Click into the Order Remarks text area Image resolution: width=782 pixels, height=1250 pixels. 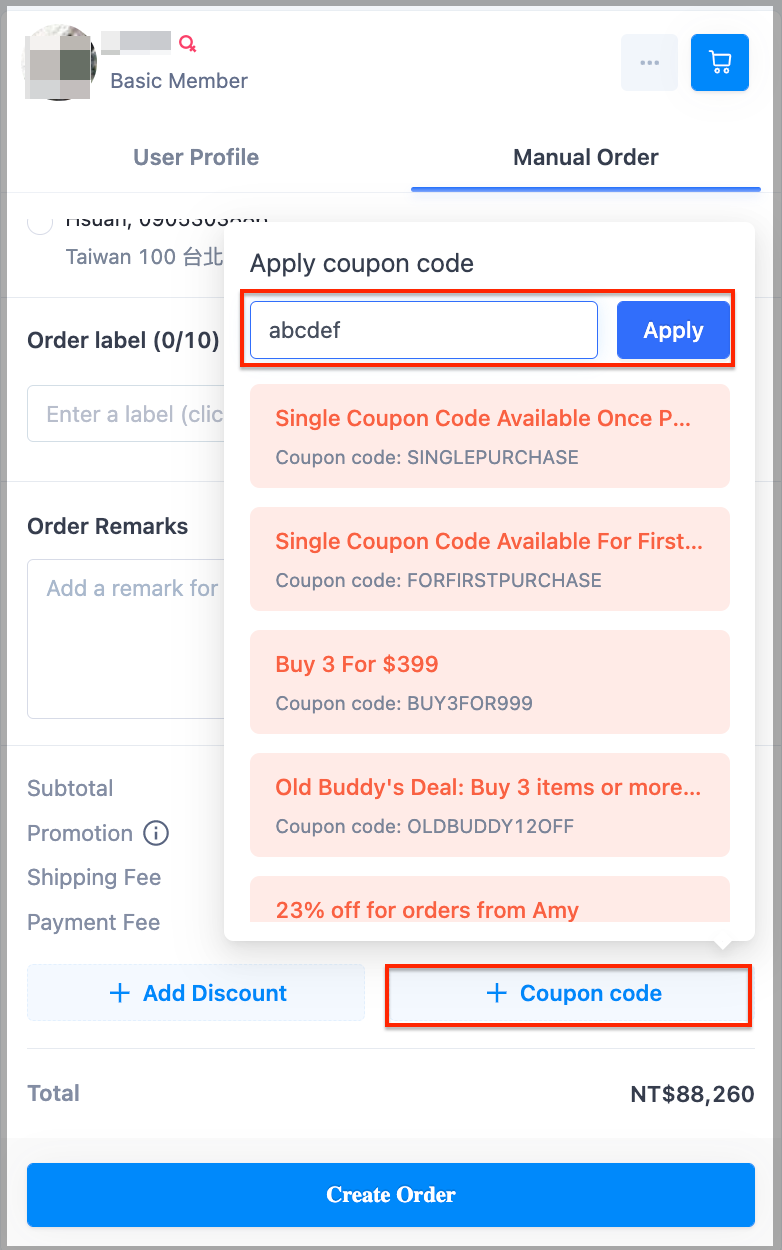click(125, 638)
